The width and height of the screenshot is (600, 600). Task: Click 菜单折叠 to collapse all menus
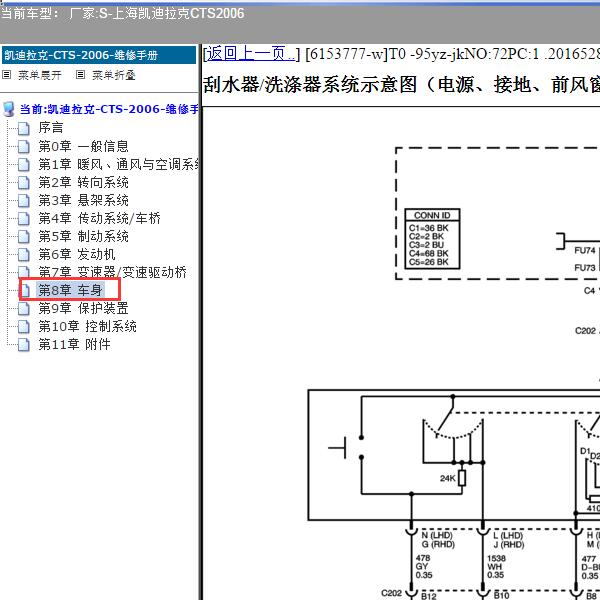pos(114,75)
